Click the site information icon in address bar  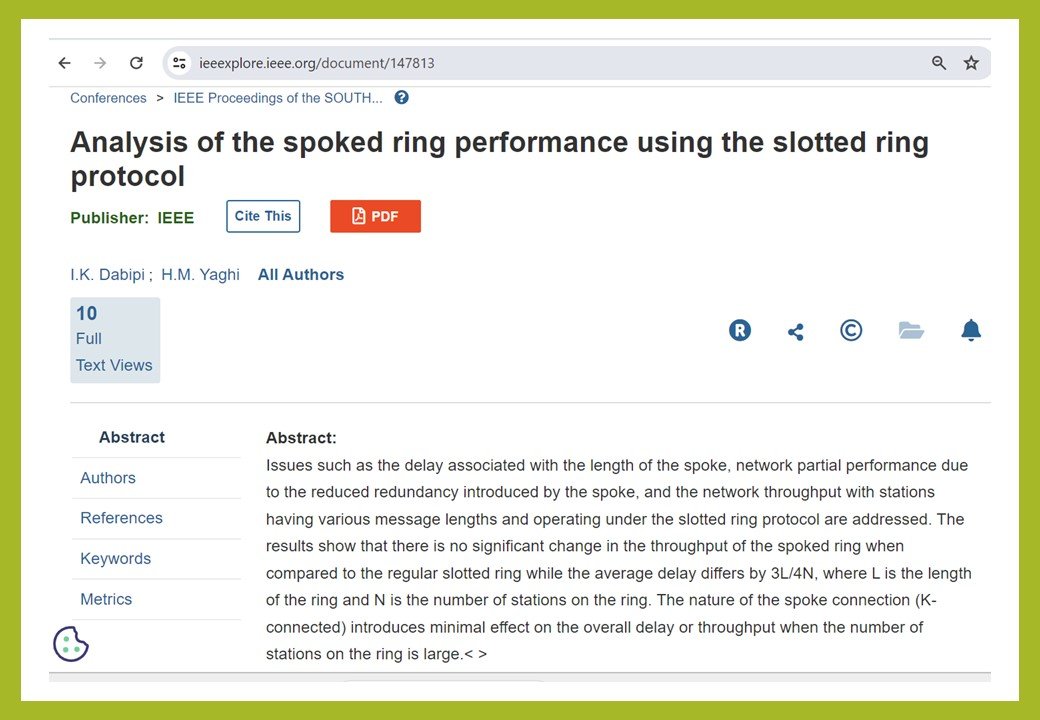tap(179, 63)
